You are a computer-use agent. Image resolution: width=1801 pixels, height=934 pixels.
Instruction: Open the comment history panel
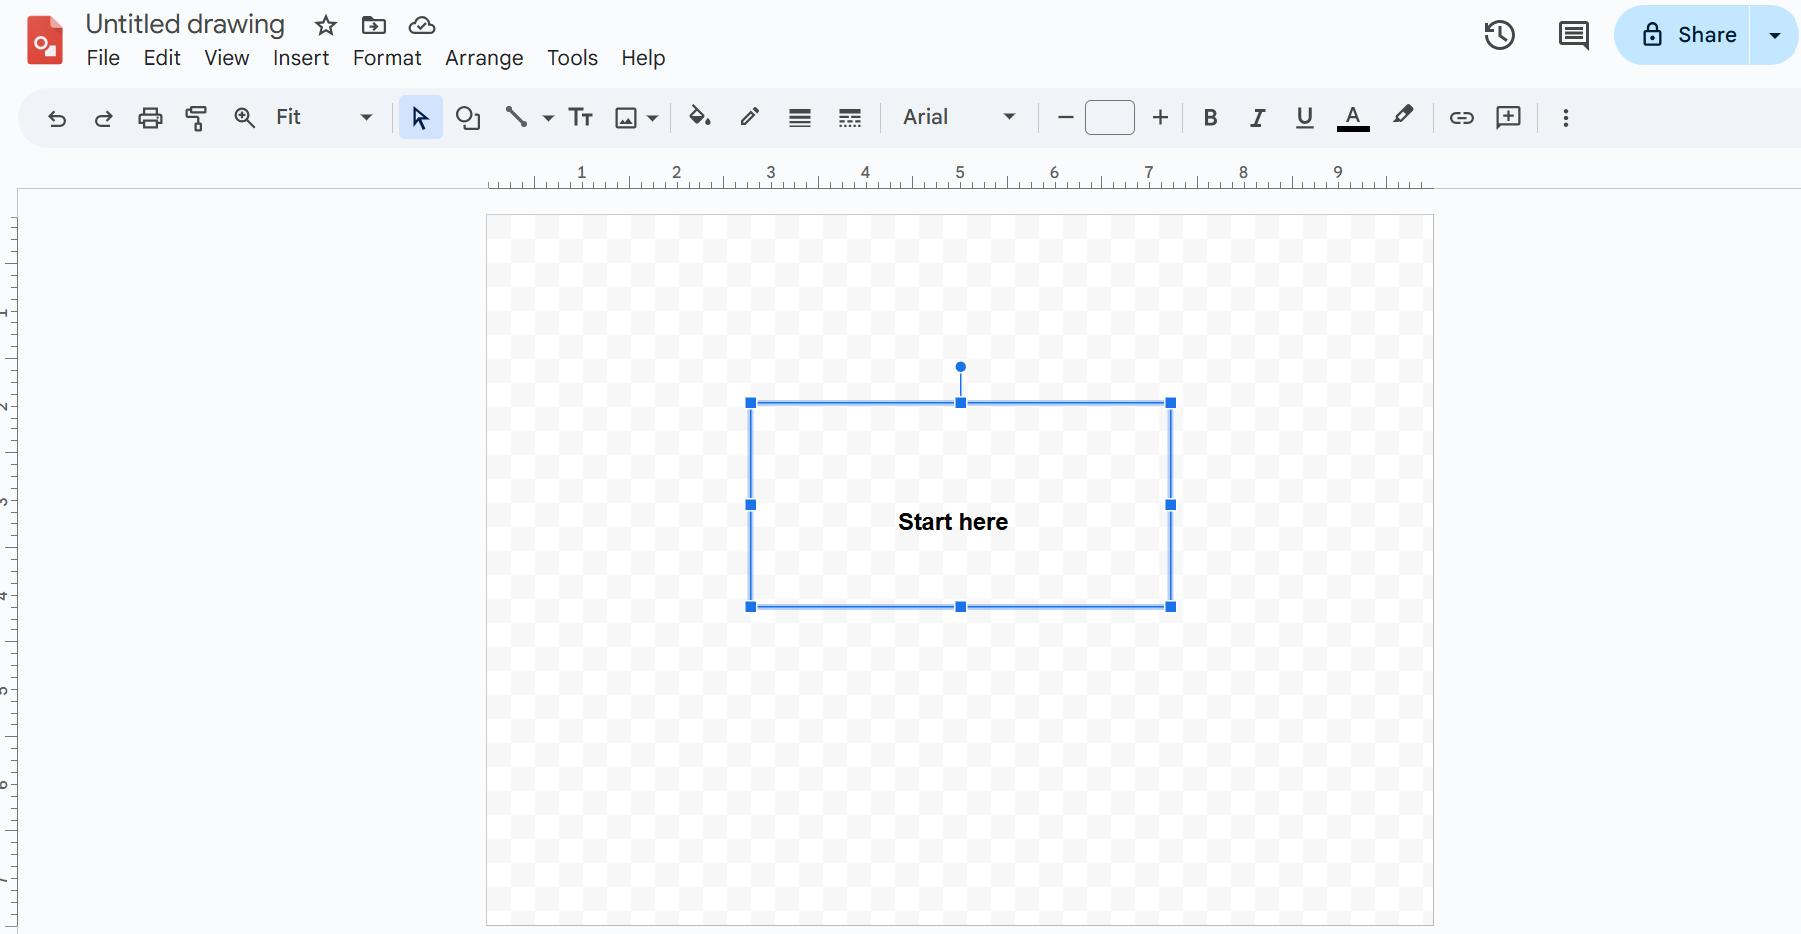pyautogui.click(x=1574, y=35)
